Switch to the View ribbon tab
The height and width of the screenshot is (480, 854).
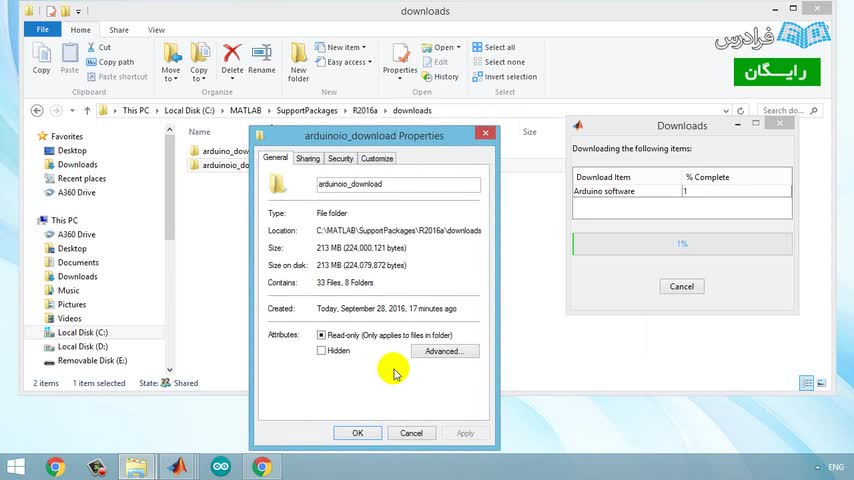[156, 30]
